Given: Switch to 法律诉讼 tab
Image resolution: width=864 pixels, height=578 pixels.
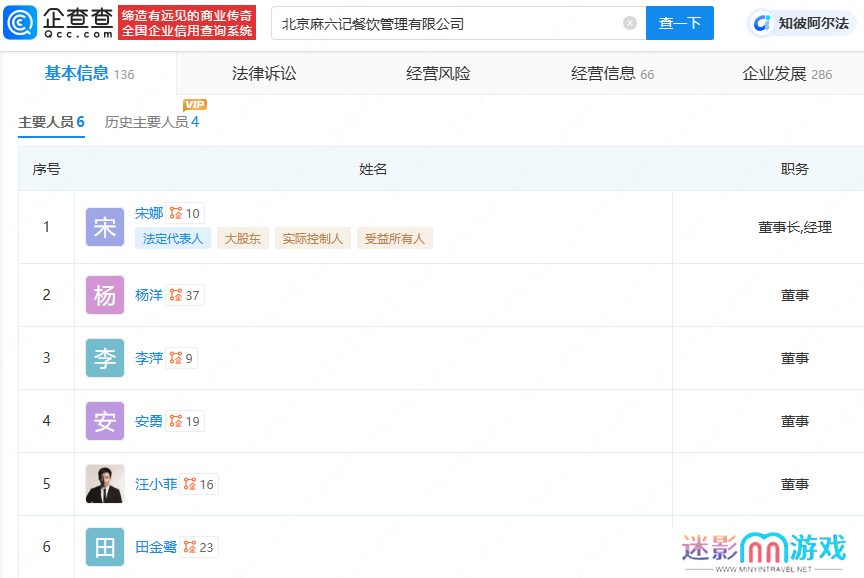Looking at the screenshot, I should click(264, 73).
